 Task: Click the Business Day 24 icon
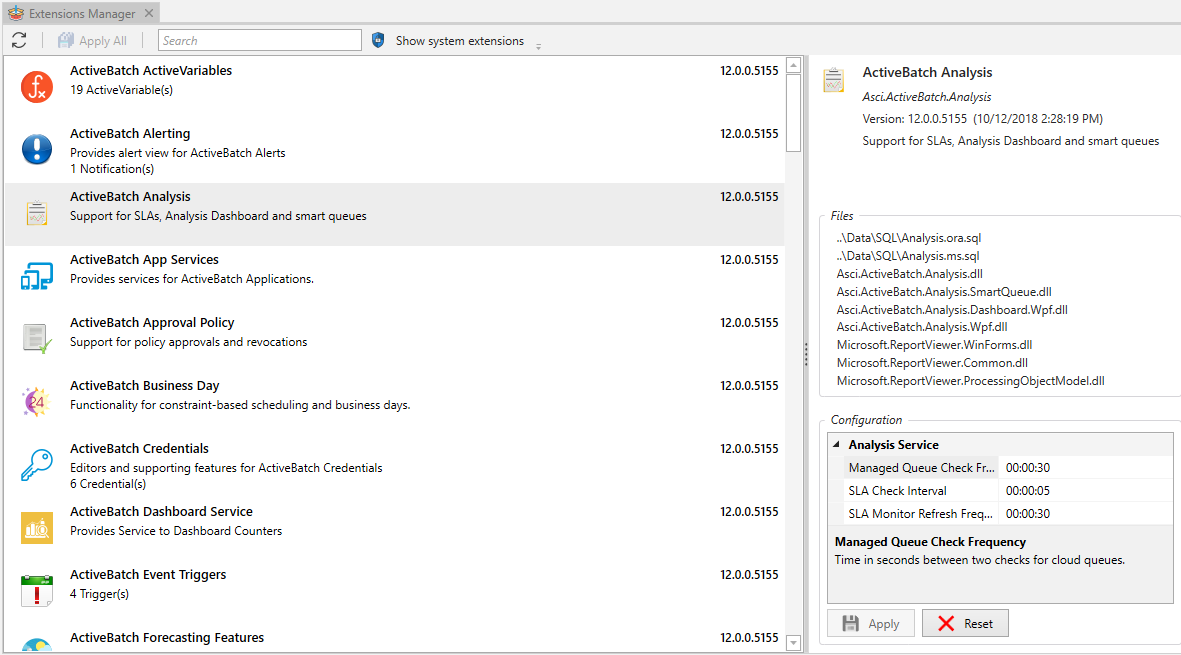[35, 402]
